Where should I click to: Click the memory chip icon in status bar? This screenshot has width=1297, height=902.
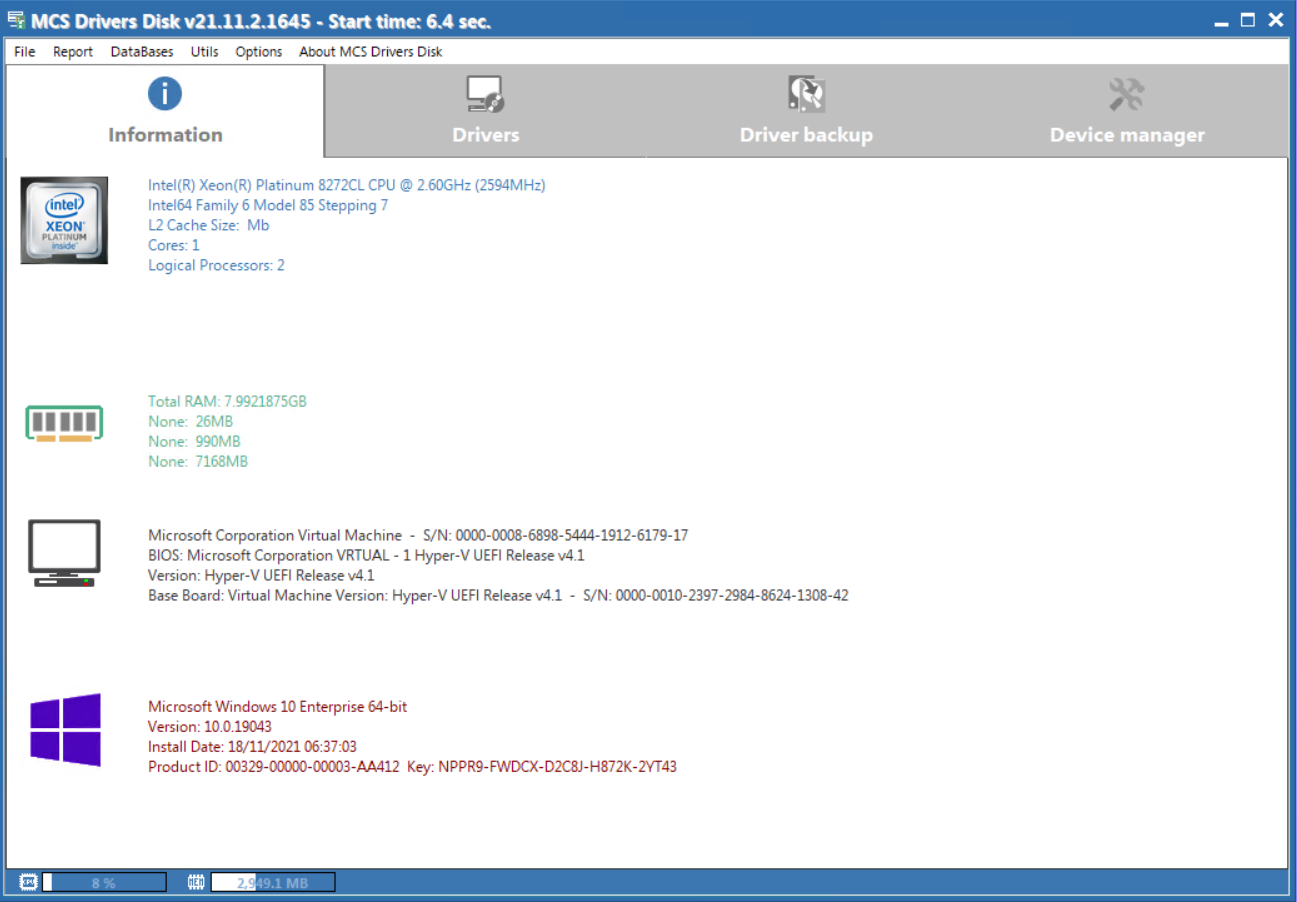click(196, 882)
